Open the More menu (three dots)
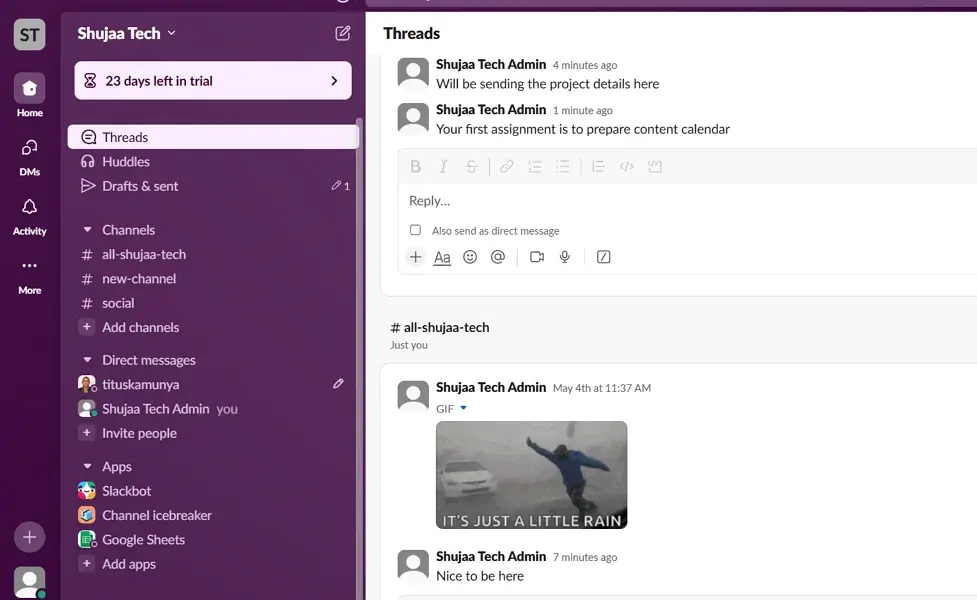This screenshot has height=600, width=977. pyautogui.click(x=29, y=275)
